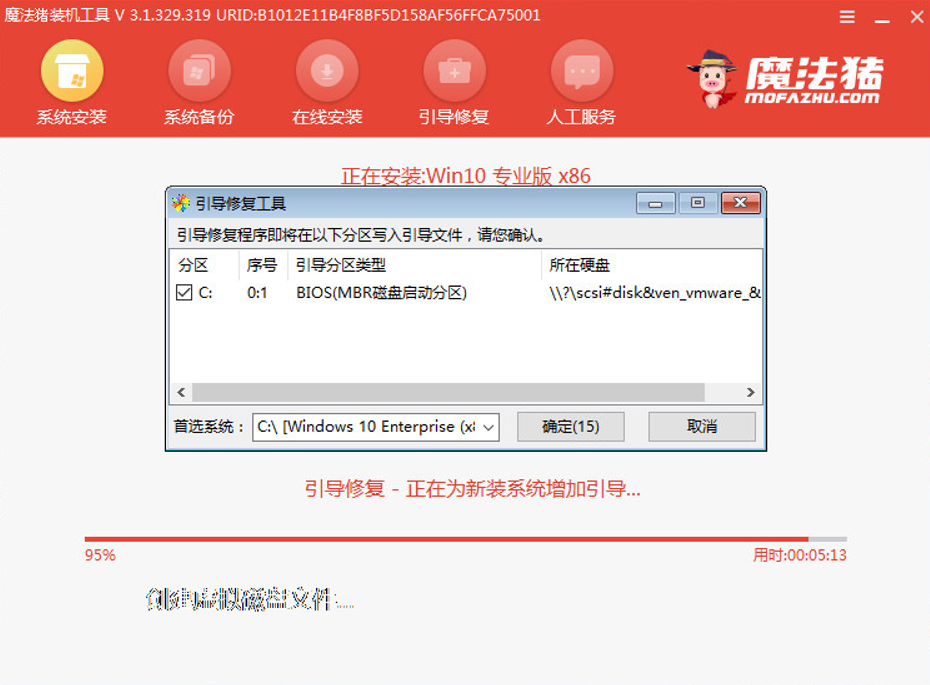Image resolution: width=930 pixels, height=685 pixels.
Task: Click the 引导修复工具 dialog title icon
Action: pyautogui.click(x=180, y=202)
